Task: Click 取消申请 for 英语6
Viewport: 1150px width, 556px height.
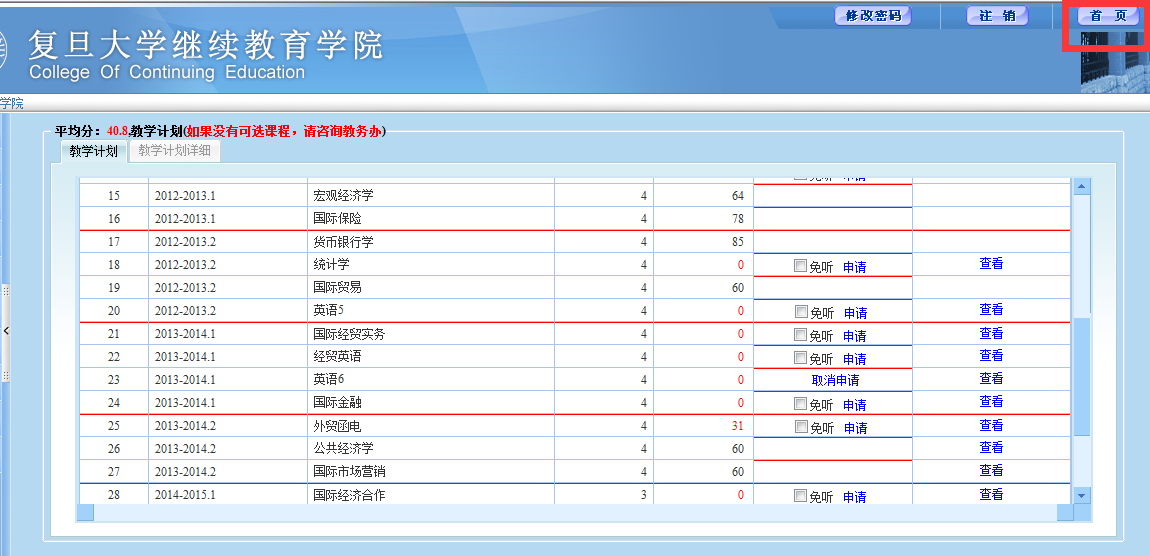Action: pos(834,380)
